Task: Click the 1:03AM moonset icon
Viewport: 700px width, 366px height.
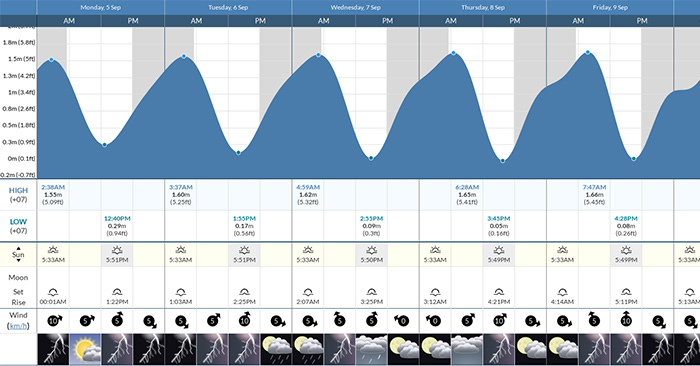Action: click(180, 293)
